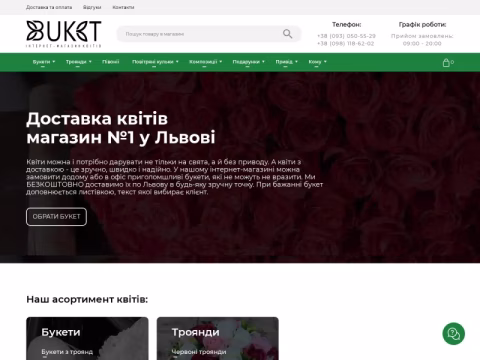Open the Контакти link
This screenshot has height=360, width=480.
[x=123, y=7]
